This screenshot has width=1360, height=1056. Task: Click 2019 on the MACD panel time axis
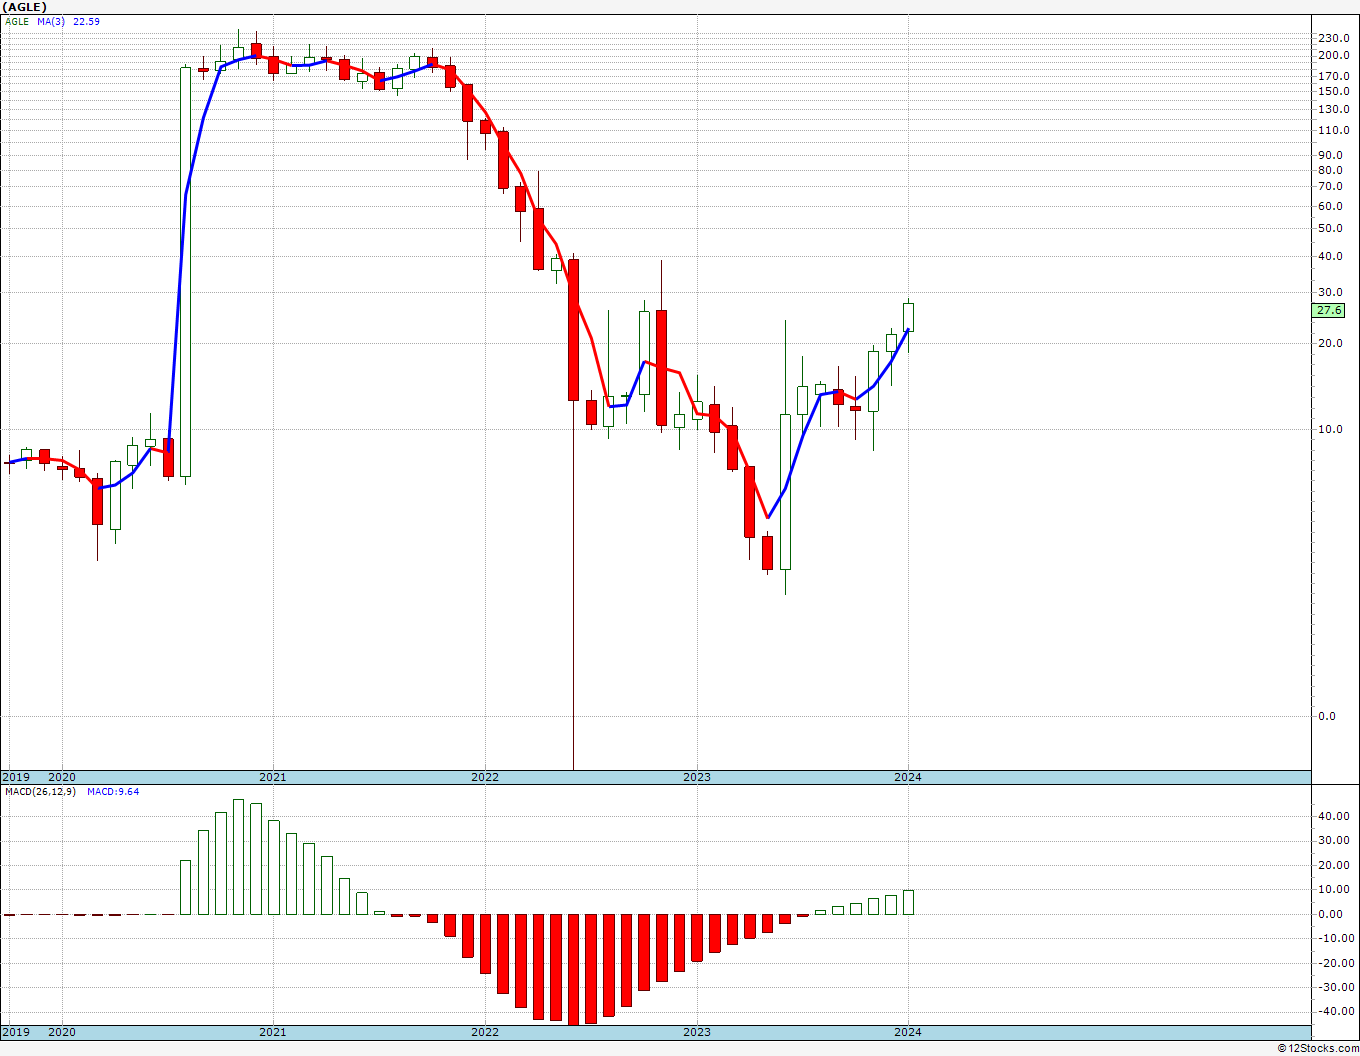click(15, 1032)
